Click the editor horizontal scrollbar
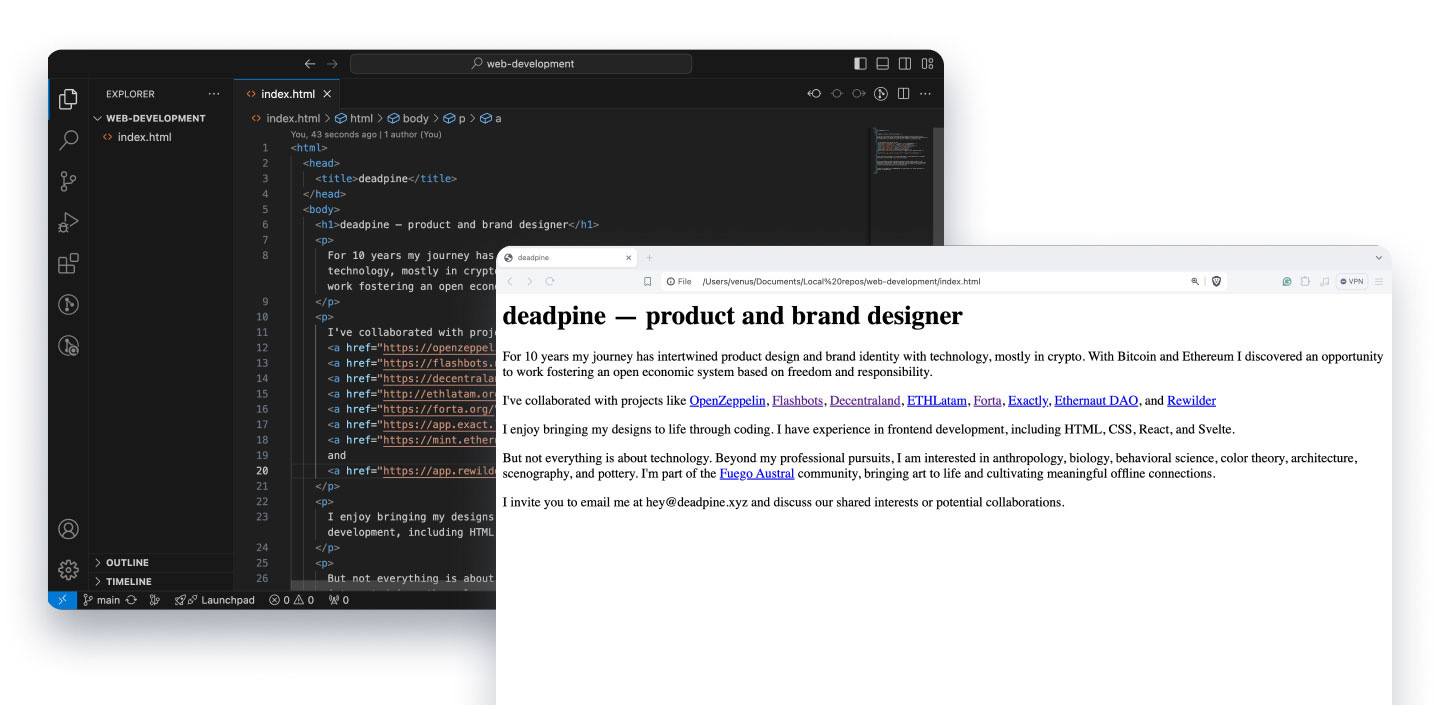Image resolution: width=1440 pixels, height=705 pixels. tap(392, 585)
